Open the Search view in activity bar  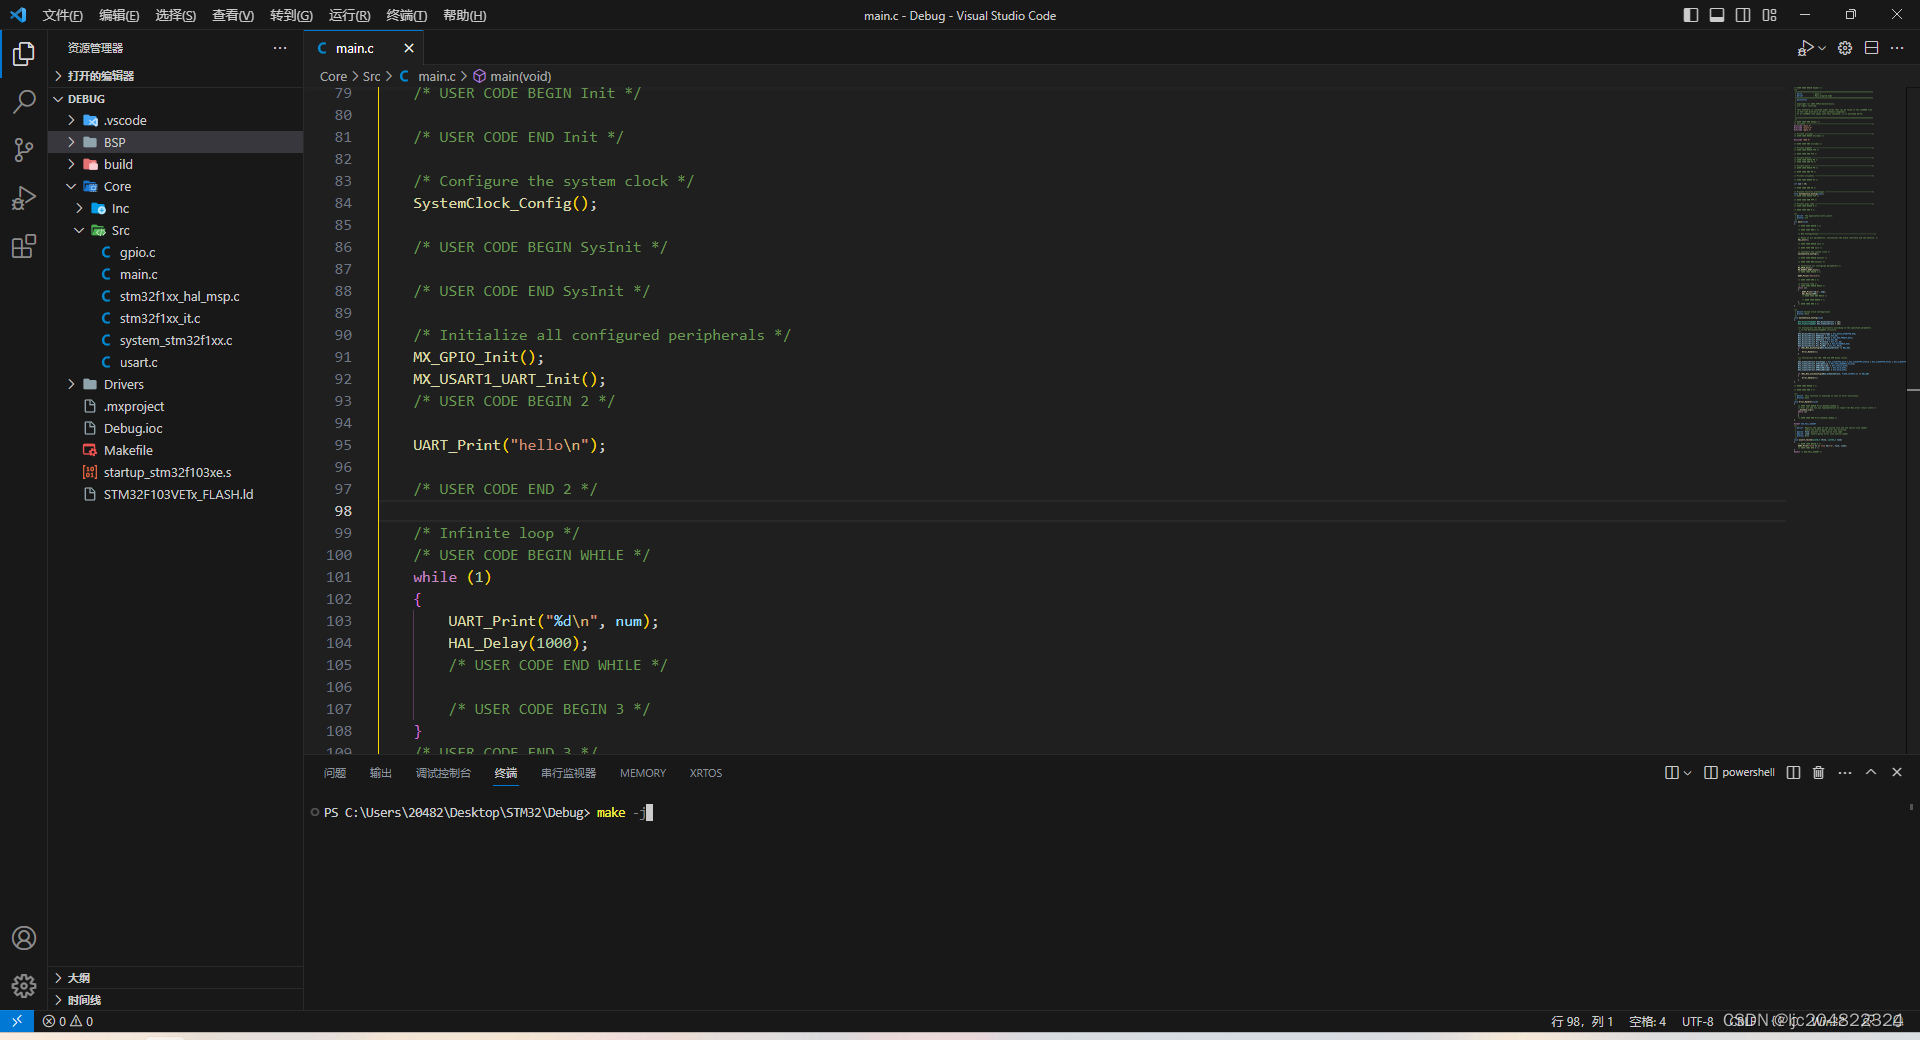point(24,101)
